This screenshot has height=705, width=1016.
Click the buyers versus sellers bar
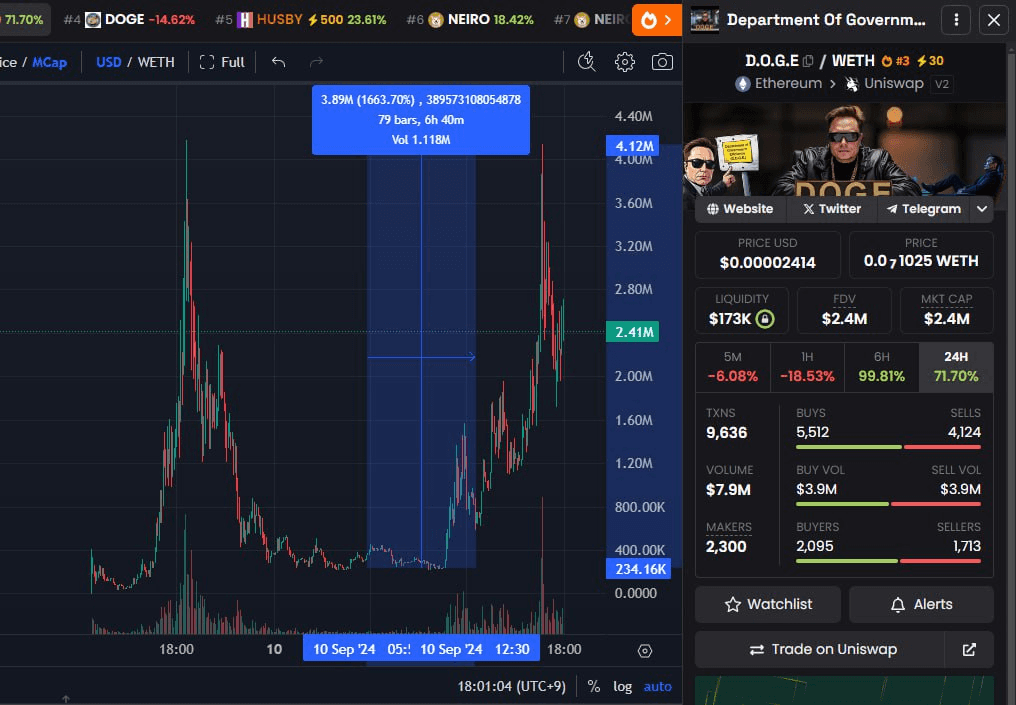(888, 561)
